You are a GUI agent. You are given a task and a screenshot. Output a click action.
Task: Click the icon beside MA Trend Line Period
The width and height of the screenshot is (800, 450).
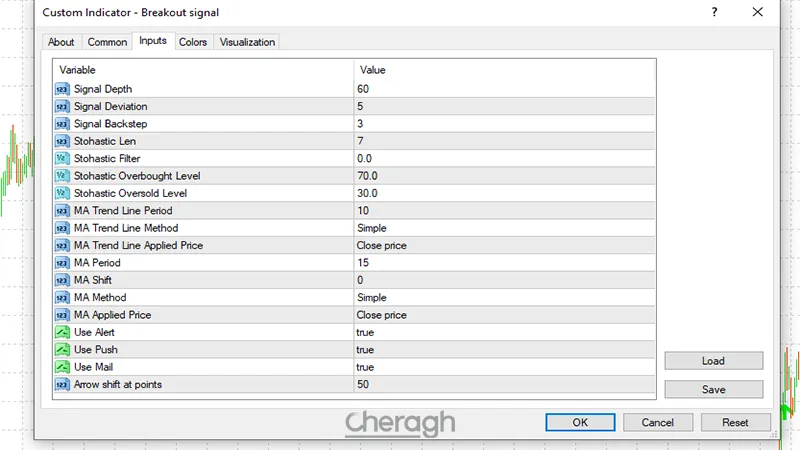pos(63,211)
